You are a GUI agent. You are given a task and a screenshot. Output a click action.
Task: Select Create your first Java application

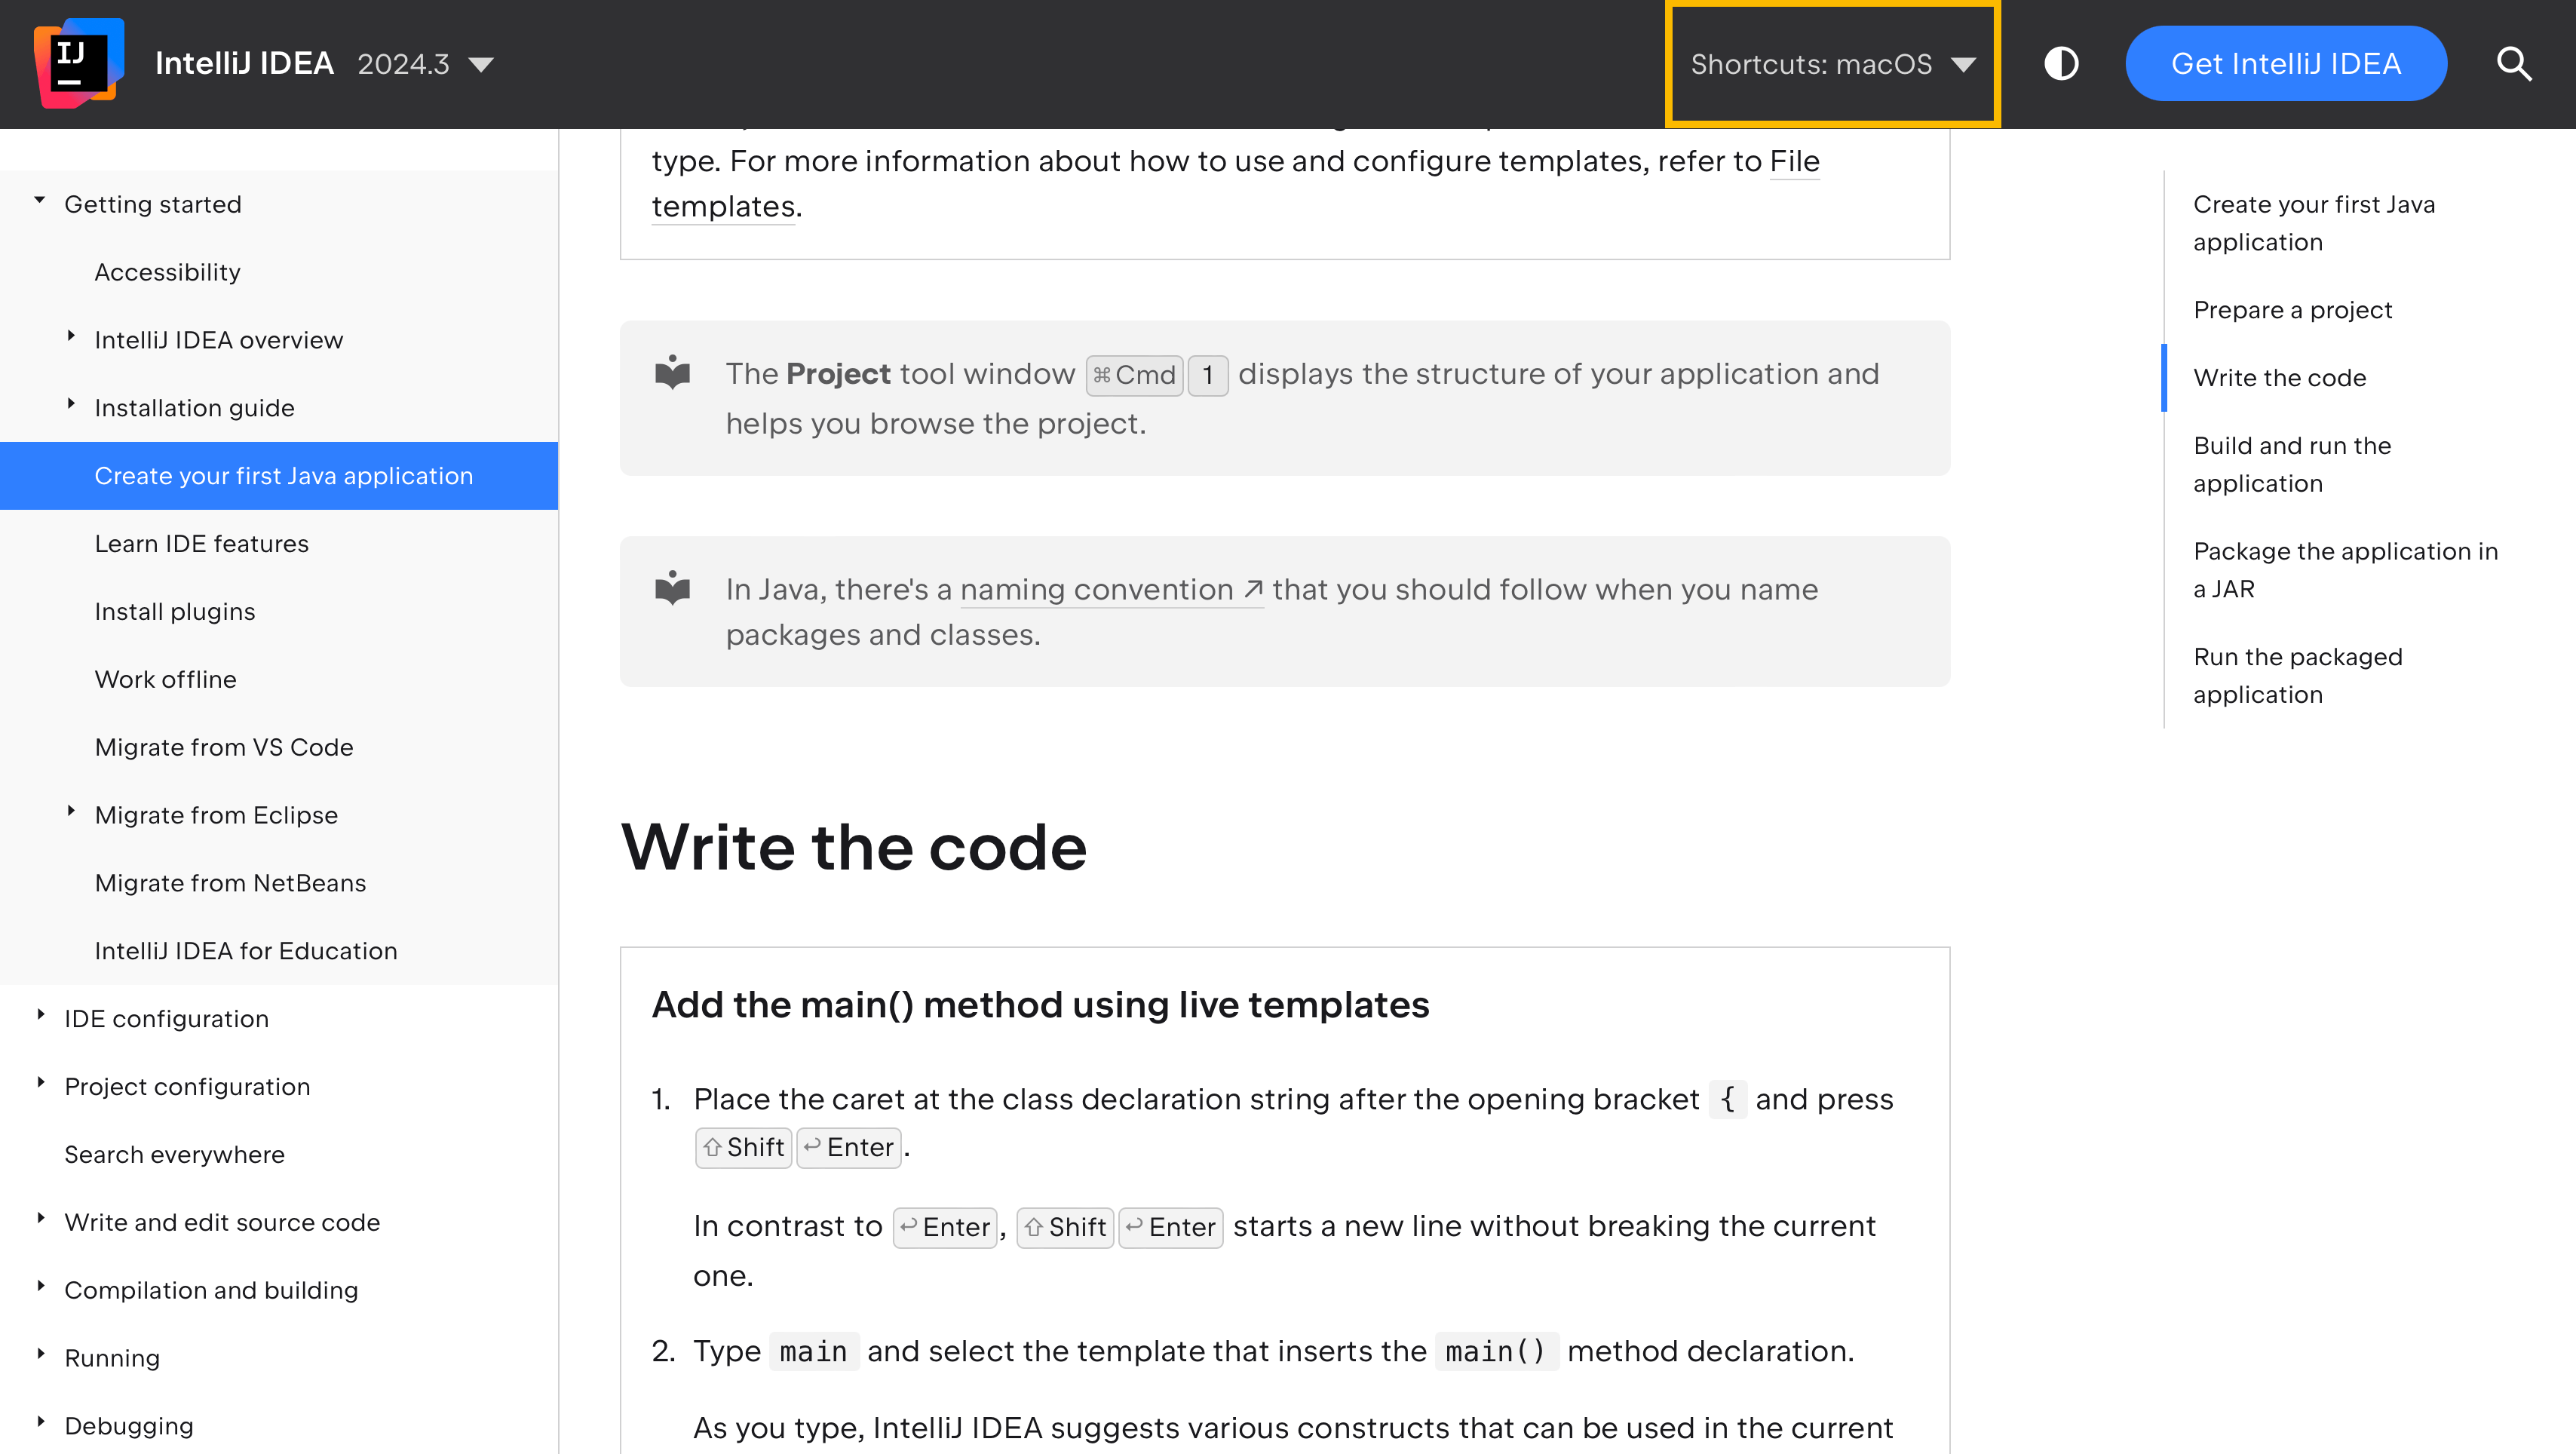point(283,474)
